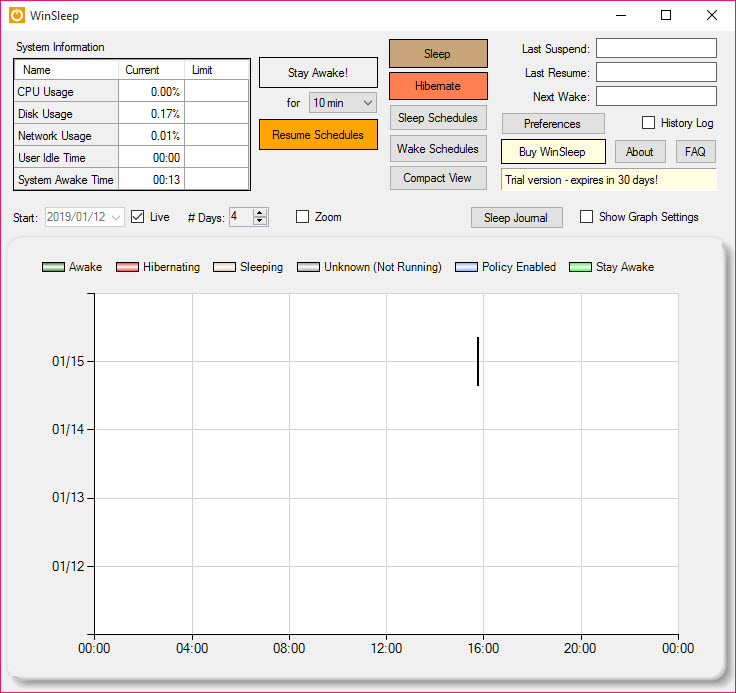Screen dimensions: 736x693
Task: Enable the History Log checkbox
Action: [648, 123]
